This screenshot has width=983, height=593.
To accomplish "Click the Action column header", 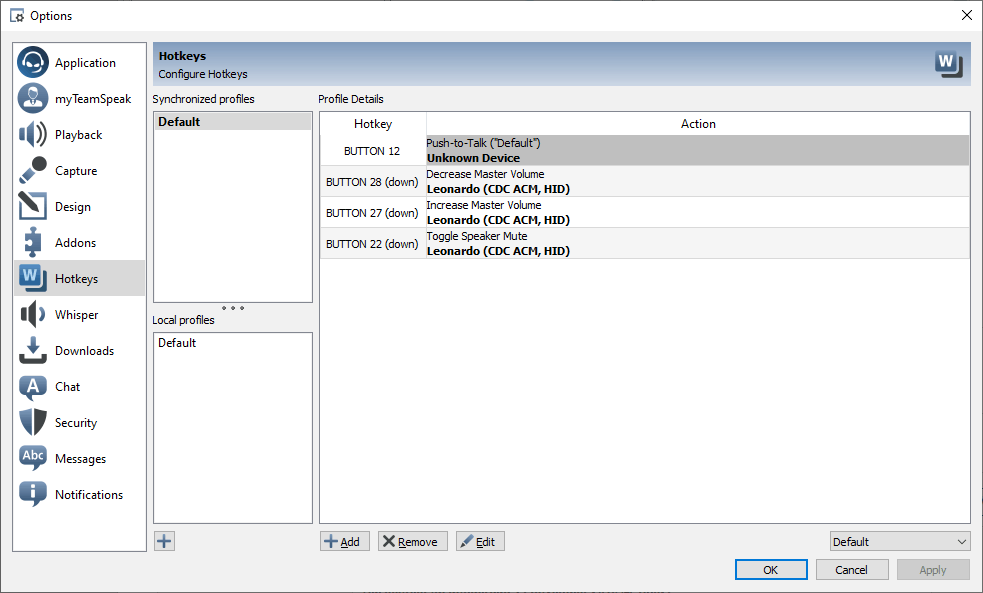I will (x=698, y=124).
